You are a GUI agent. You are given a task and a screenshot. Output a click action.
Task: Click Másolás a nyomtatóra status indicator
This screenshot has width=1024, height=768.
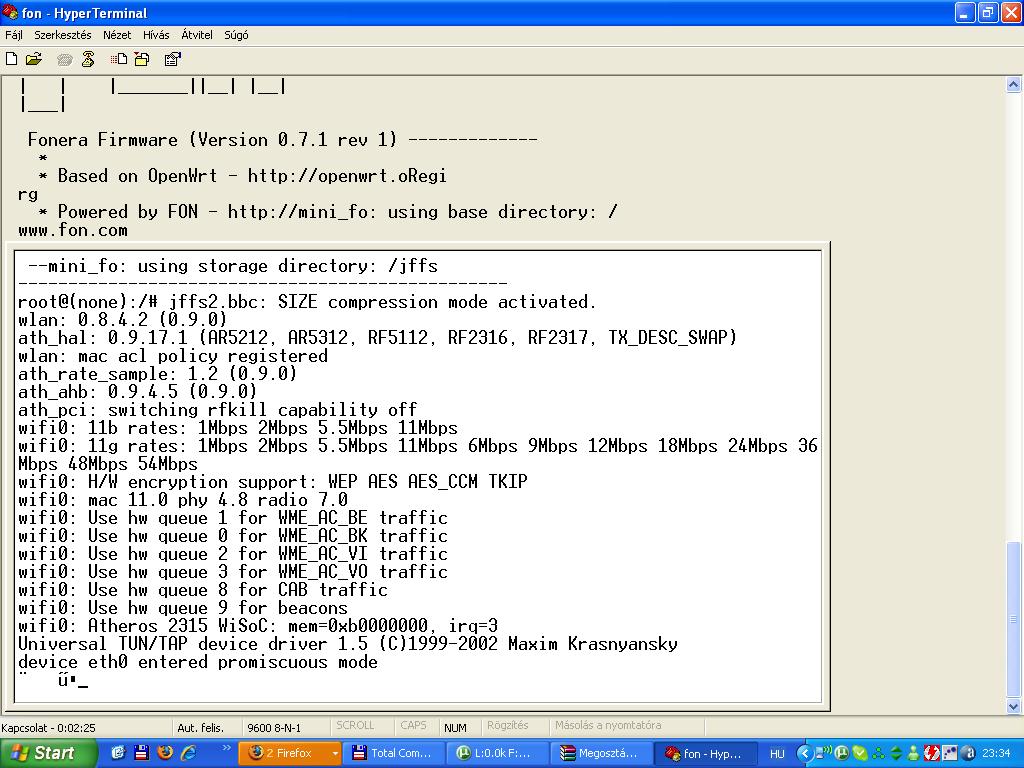[608, 726]
